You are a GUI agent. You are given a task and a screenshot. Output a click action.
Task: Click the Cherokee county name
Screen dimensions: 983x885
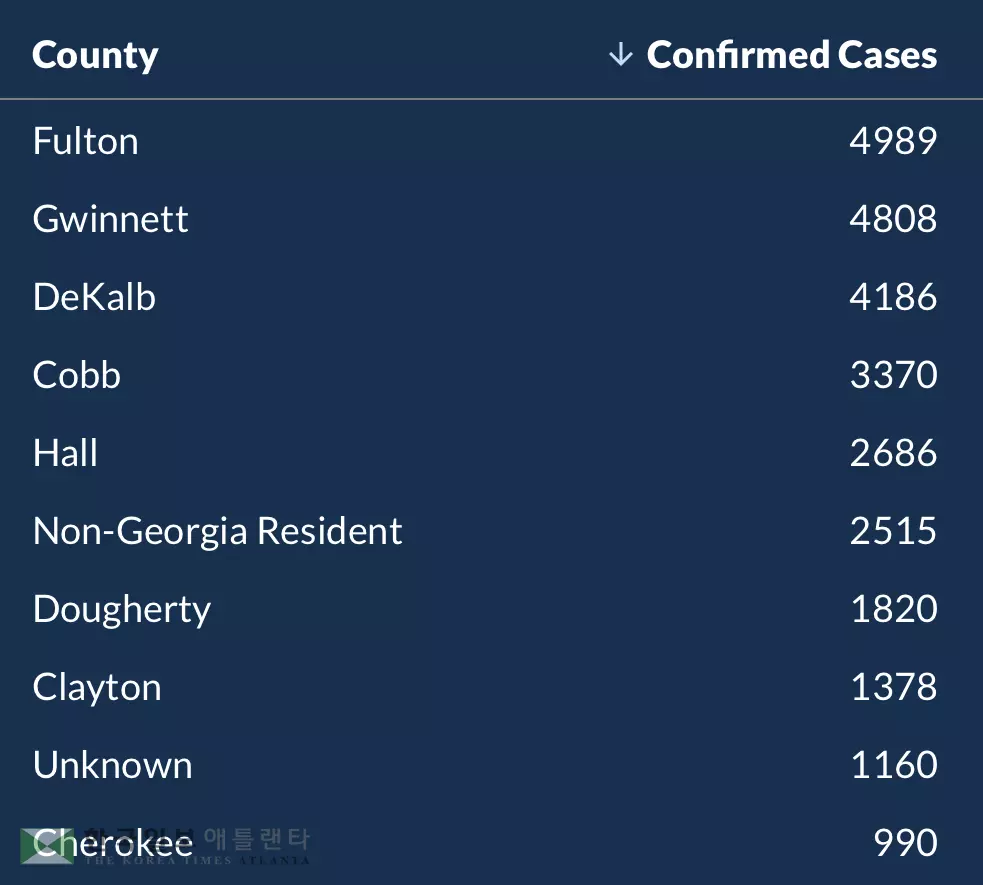tap(112, 843)
